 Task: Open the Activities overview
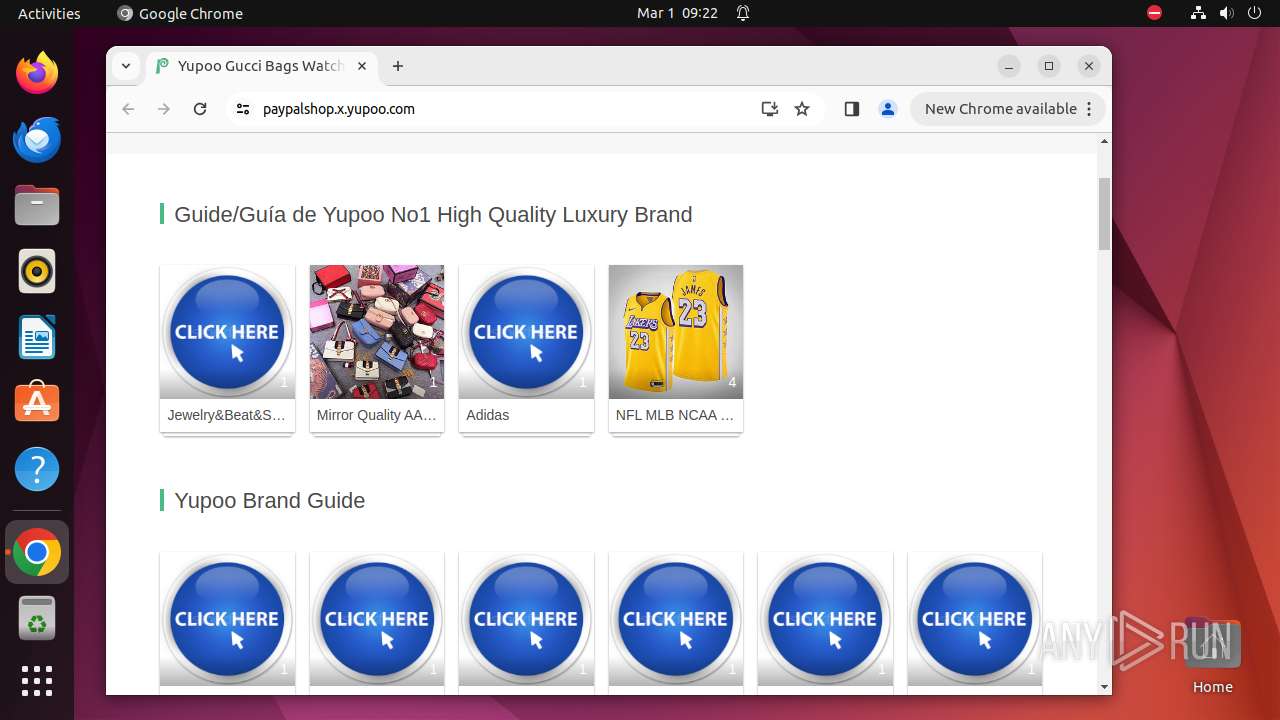click(x=49, y=13)
